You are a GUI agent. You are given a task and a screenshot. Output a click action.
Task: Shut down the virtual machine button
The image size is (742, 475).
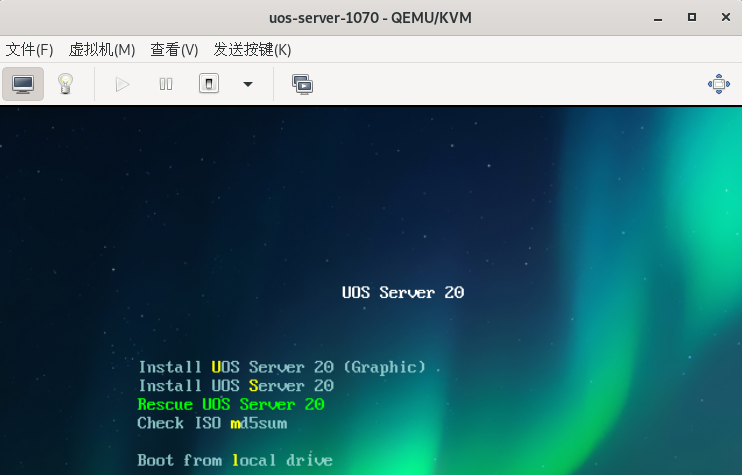click(x=209, y=84)
